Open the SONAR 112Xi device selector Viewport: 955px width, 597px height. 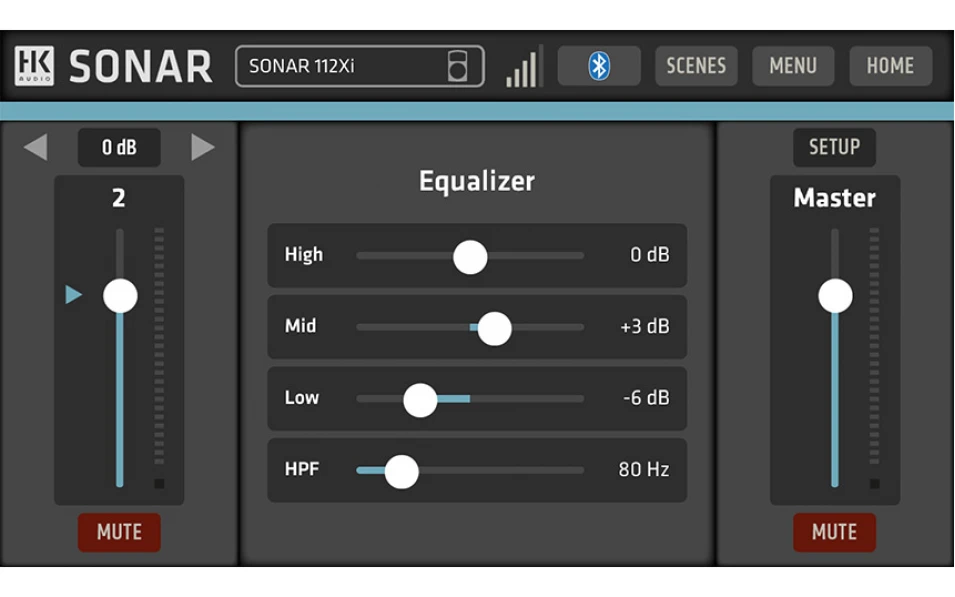(x=340, y=67)
